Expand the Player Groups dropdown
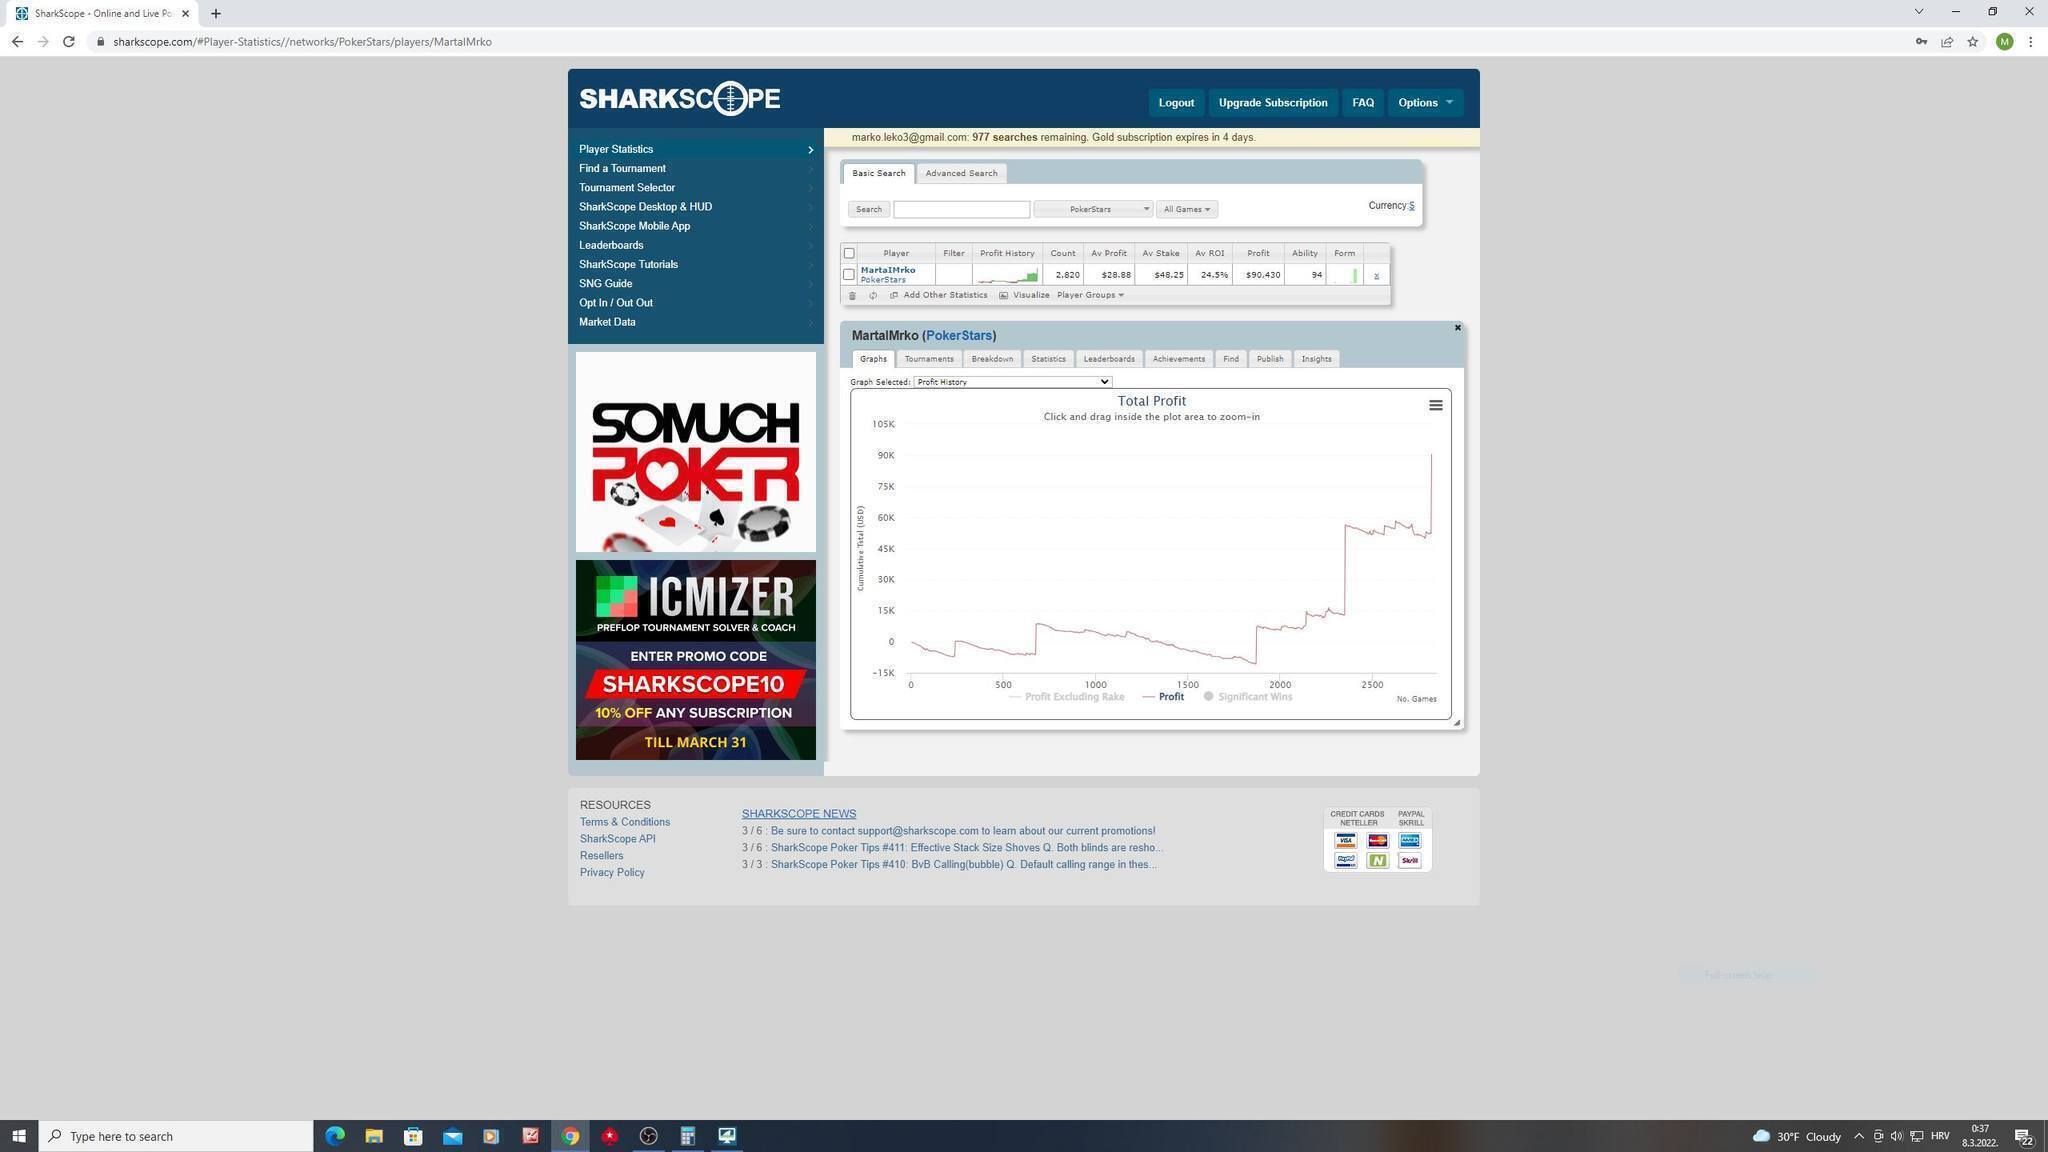This screenshot has height=1152, width=2048. tap(1090, 296)
